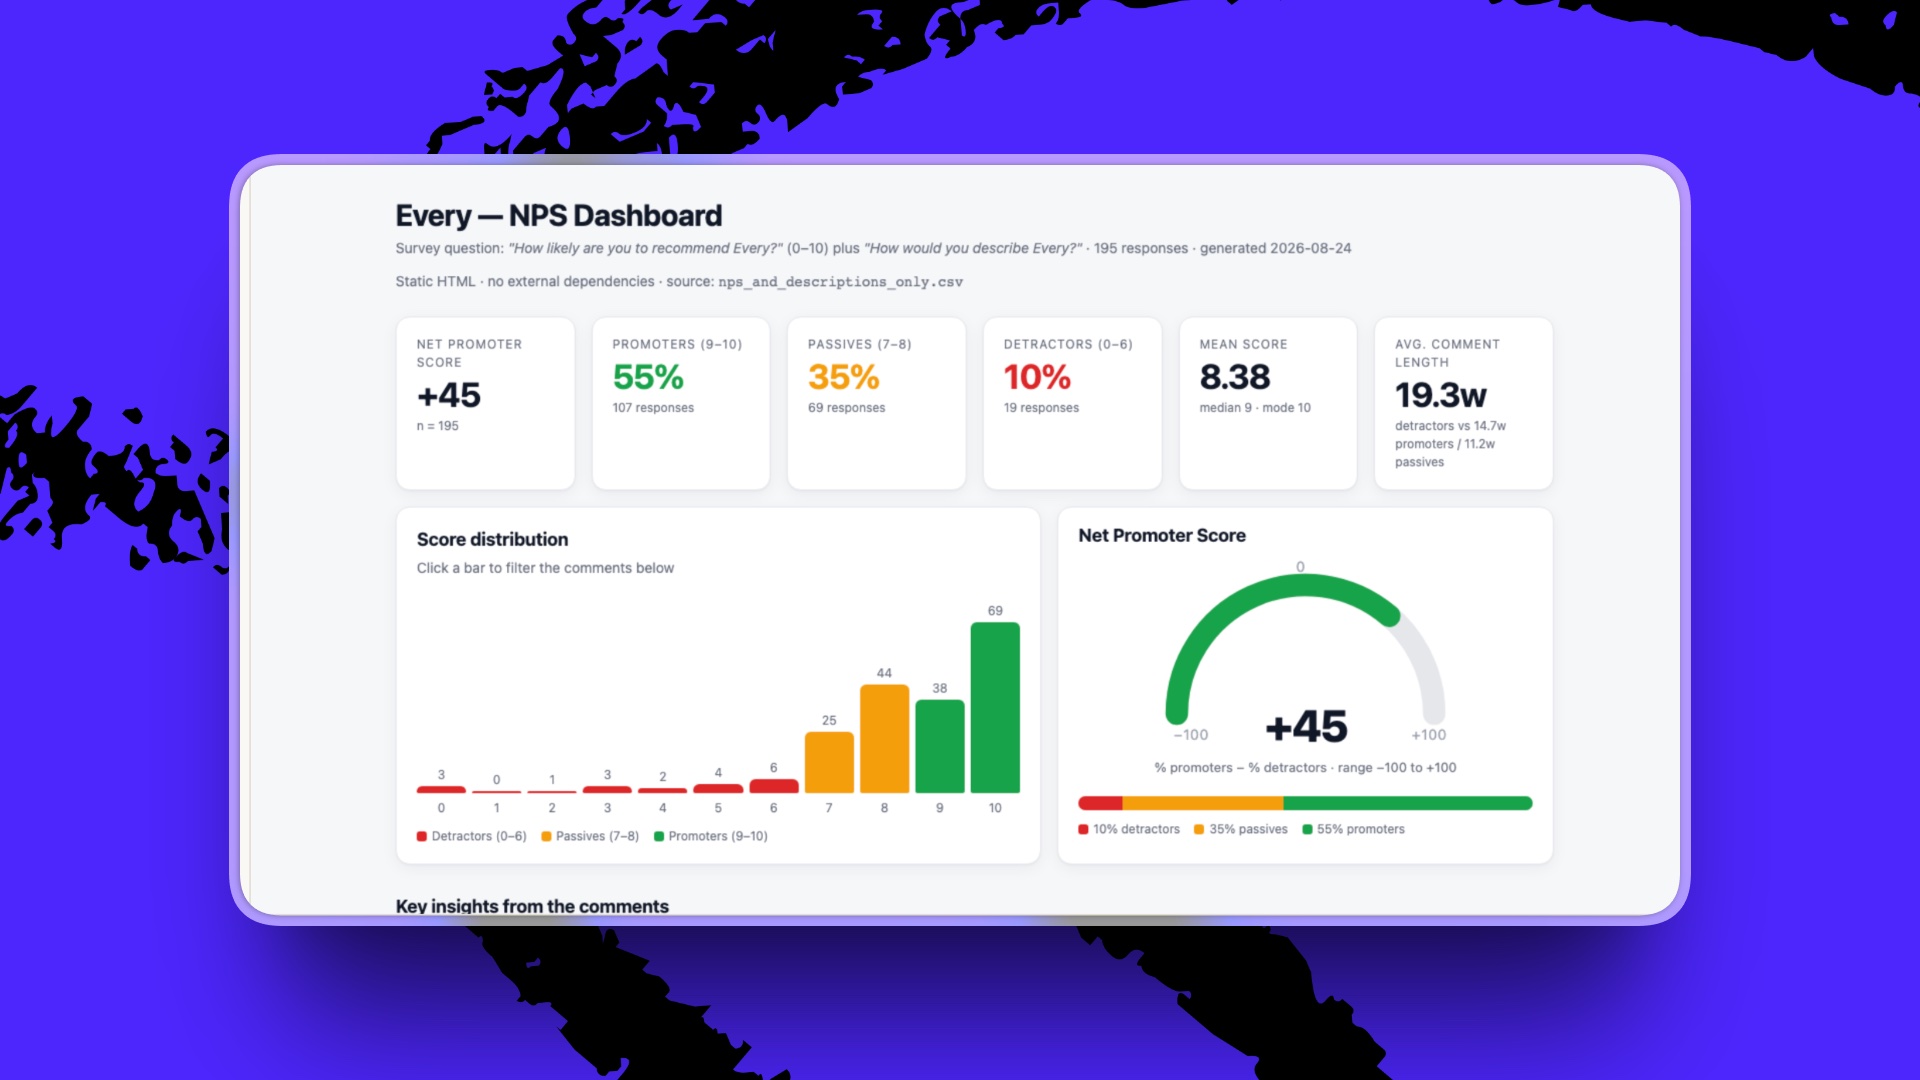Click the green segment of stacked bar
The width and height of the screenshot is (1920, 1080).
pos(1408,803)
